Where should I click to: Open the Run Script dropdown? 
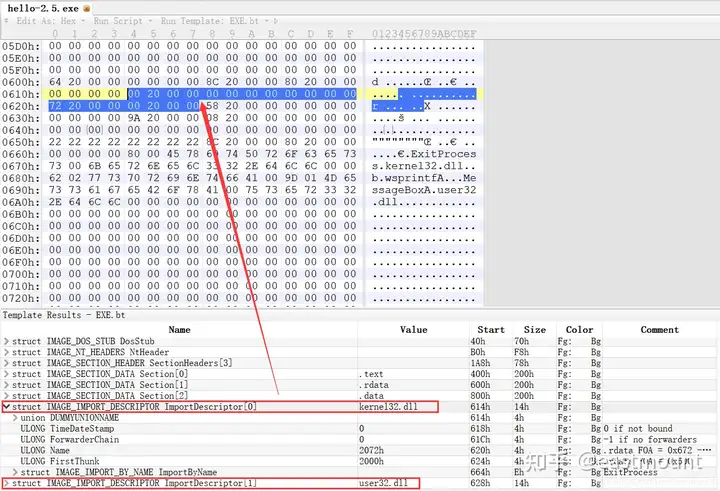(123, 21)
